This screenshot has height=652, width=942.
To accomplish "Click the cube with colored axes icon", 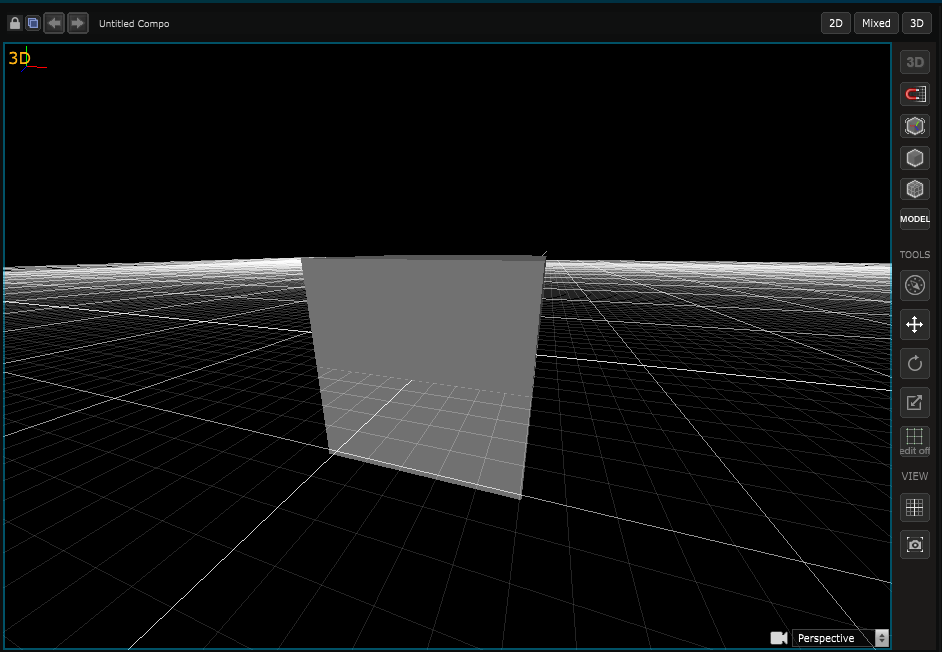I will tap(915, 126).
